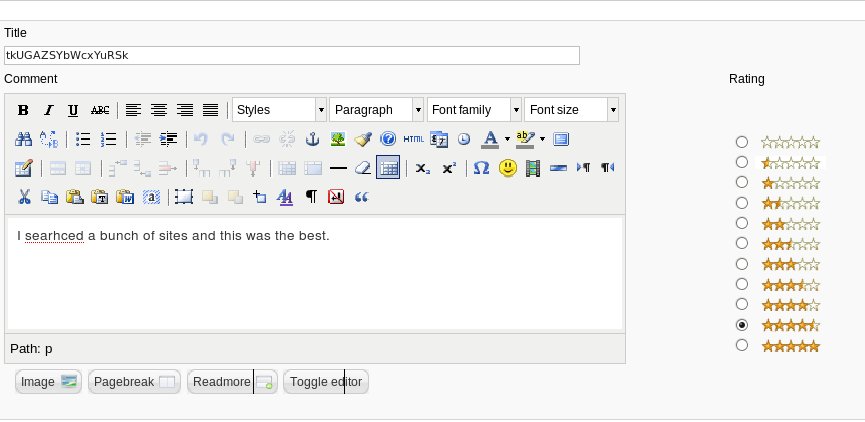The width and height of the screenshot is (865, 422).
Task: Select one star rating
Action: point(742,182)
